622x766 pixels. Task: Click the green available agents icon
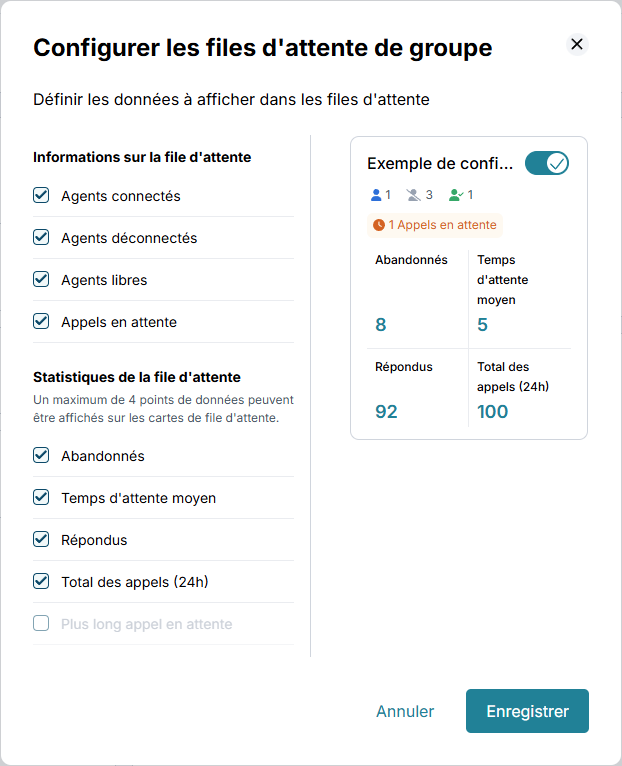pos(456,195)
